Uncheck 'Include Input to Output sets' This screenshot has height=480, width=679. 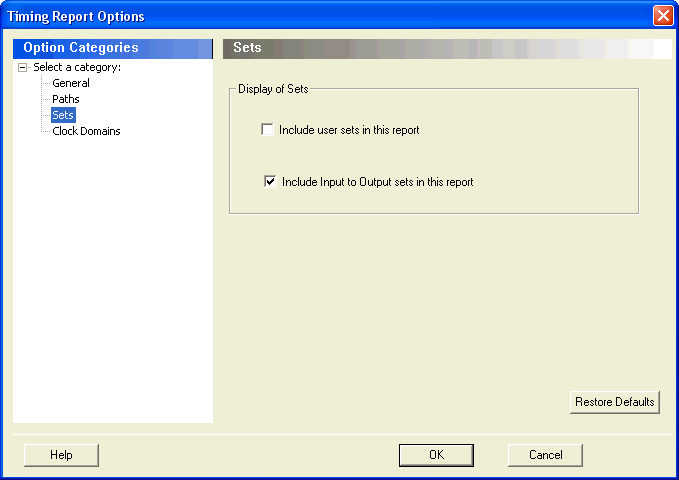(270, 182)
